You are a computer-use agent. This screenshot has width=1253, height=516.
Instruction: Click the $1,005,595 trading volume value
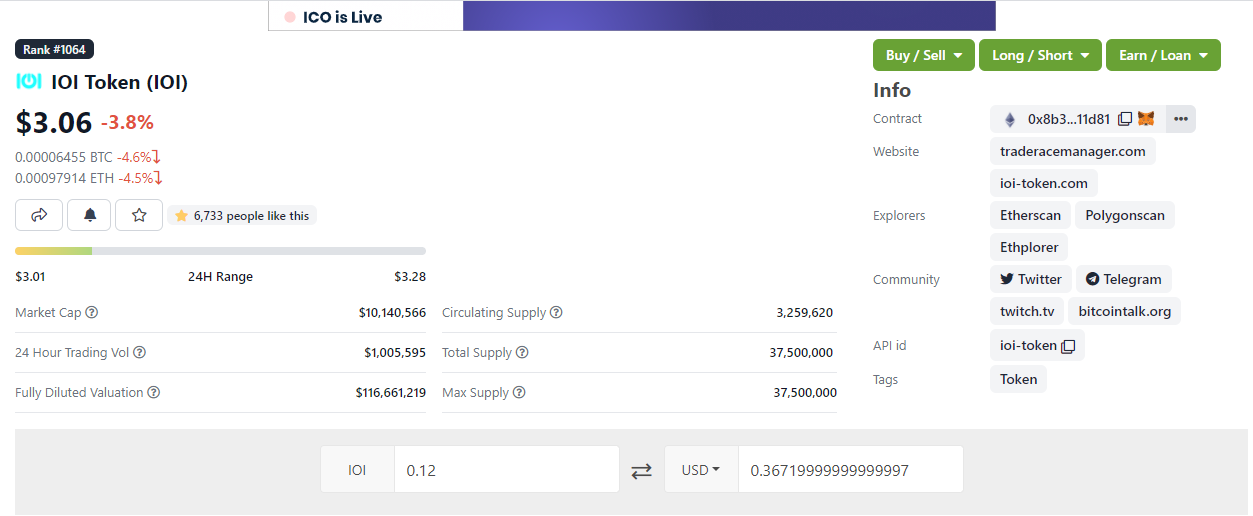395,353
